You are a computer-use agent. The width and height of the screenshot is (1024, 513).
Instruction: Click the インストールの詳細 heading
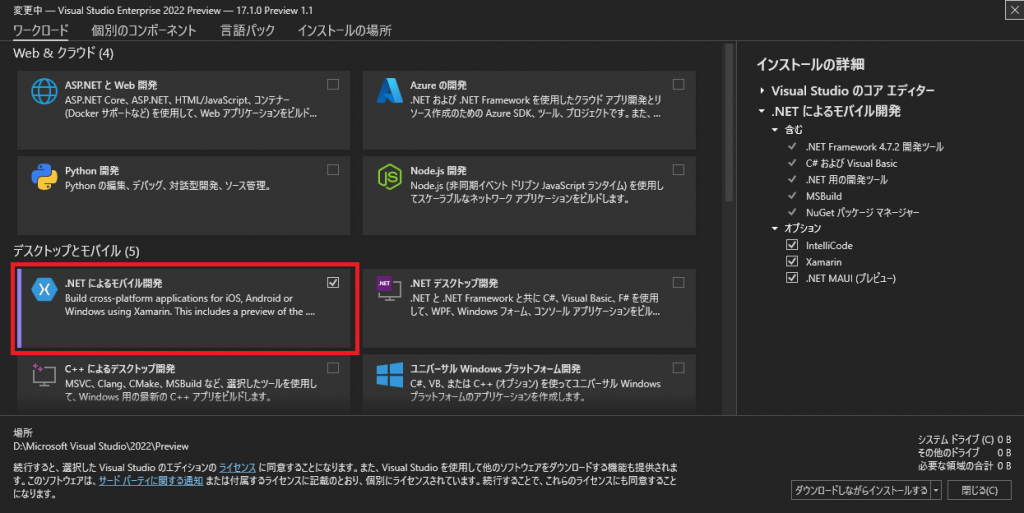click(x=810, y=65)
